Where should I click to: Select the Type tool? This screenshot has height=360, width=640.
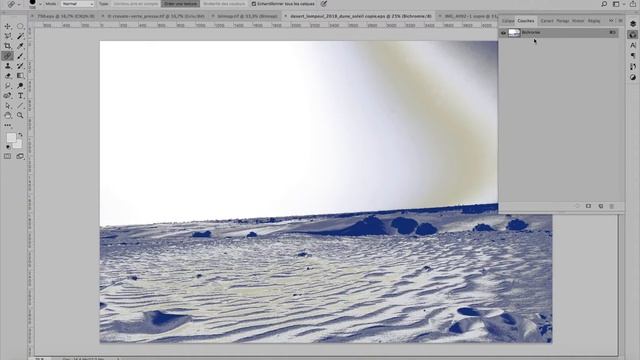20,96
